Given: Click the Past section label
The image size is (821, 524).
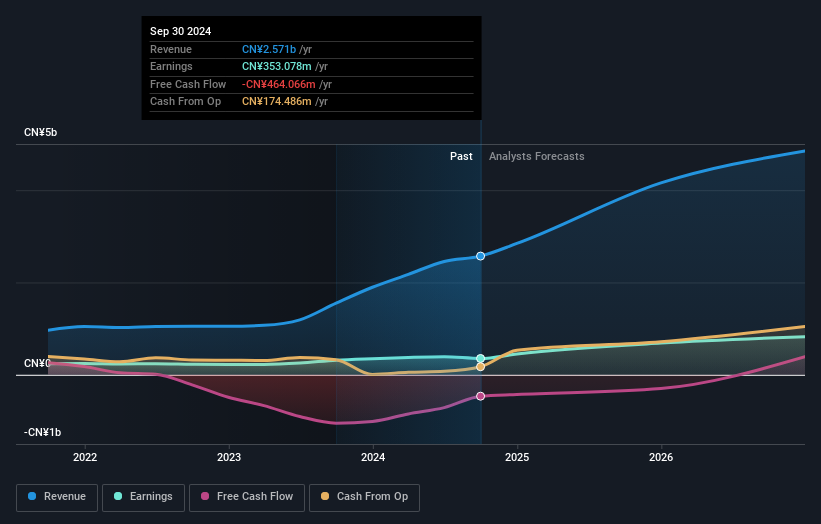Looking at the screenshot, I should [461, 157].
